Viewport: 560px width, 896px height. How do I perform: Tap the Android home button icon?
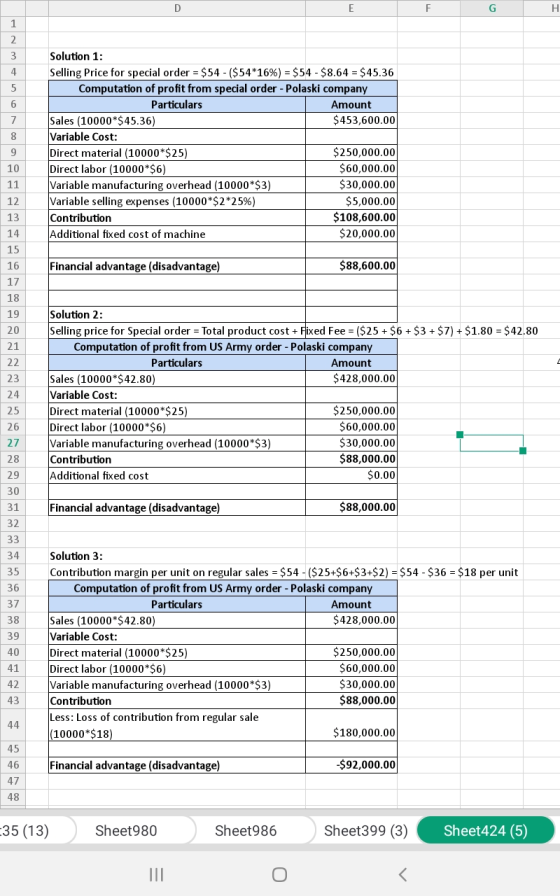pos(279,874)
